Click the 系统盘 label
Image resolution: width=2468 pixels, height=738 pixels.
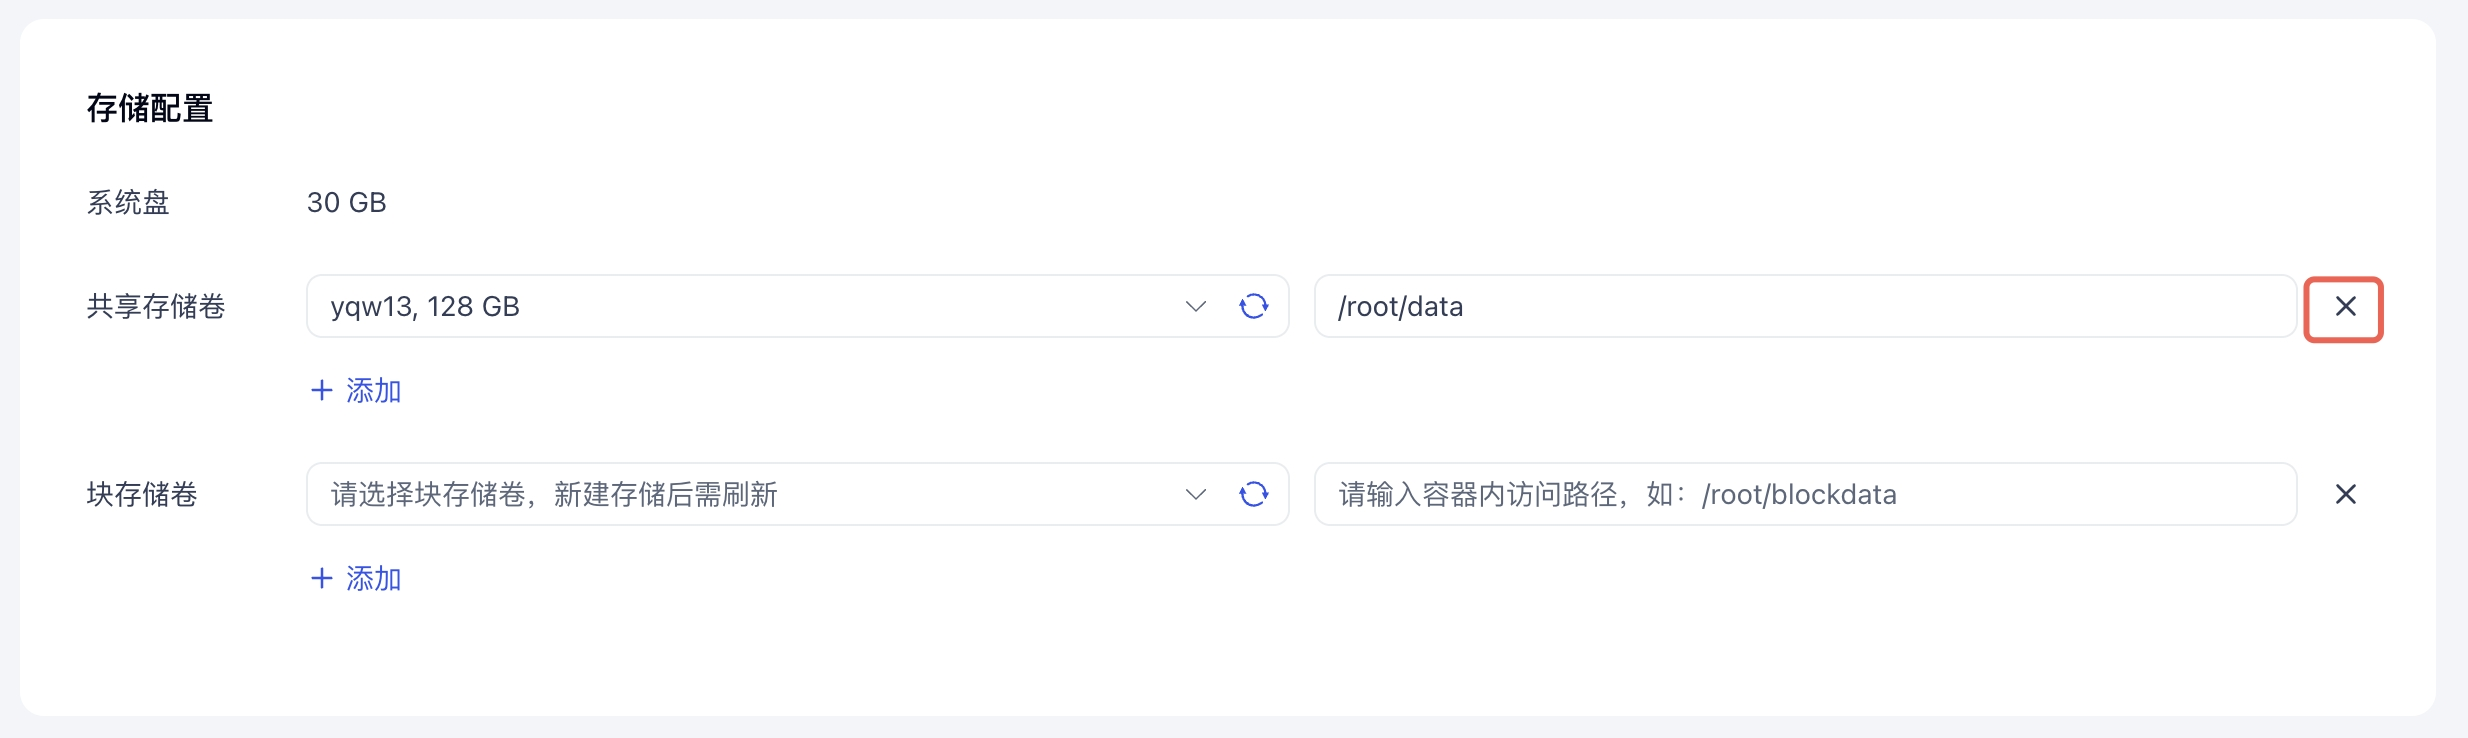pyautogui.click(x=128, y=202)
